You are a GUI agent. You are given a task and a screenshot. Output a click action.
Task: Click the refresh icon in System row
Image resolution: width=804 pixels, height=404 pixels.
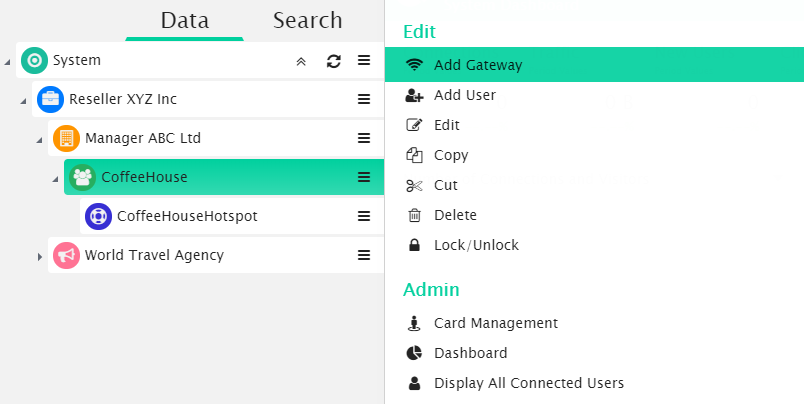[x=334, y=61]
